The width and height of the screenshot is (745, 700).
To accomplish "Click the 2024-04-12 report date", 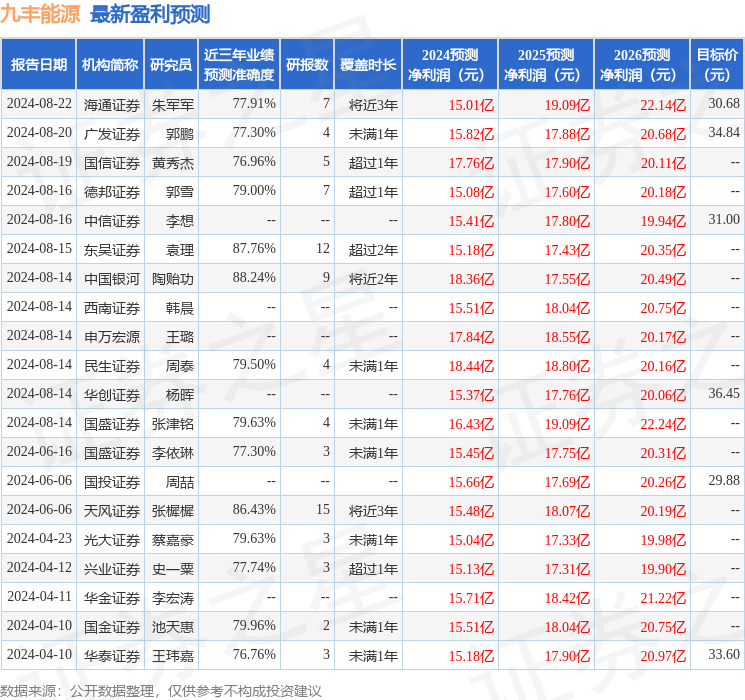I will pos(39,567).
